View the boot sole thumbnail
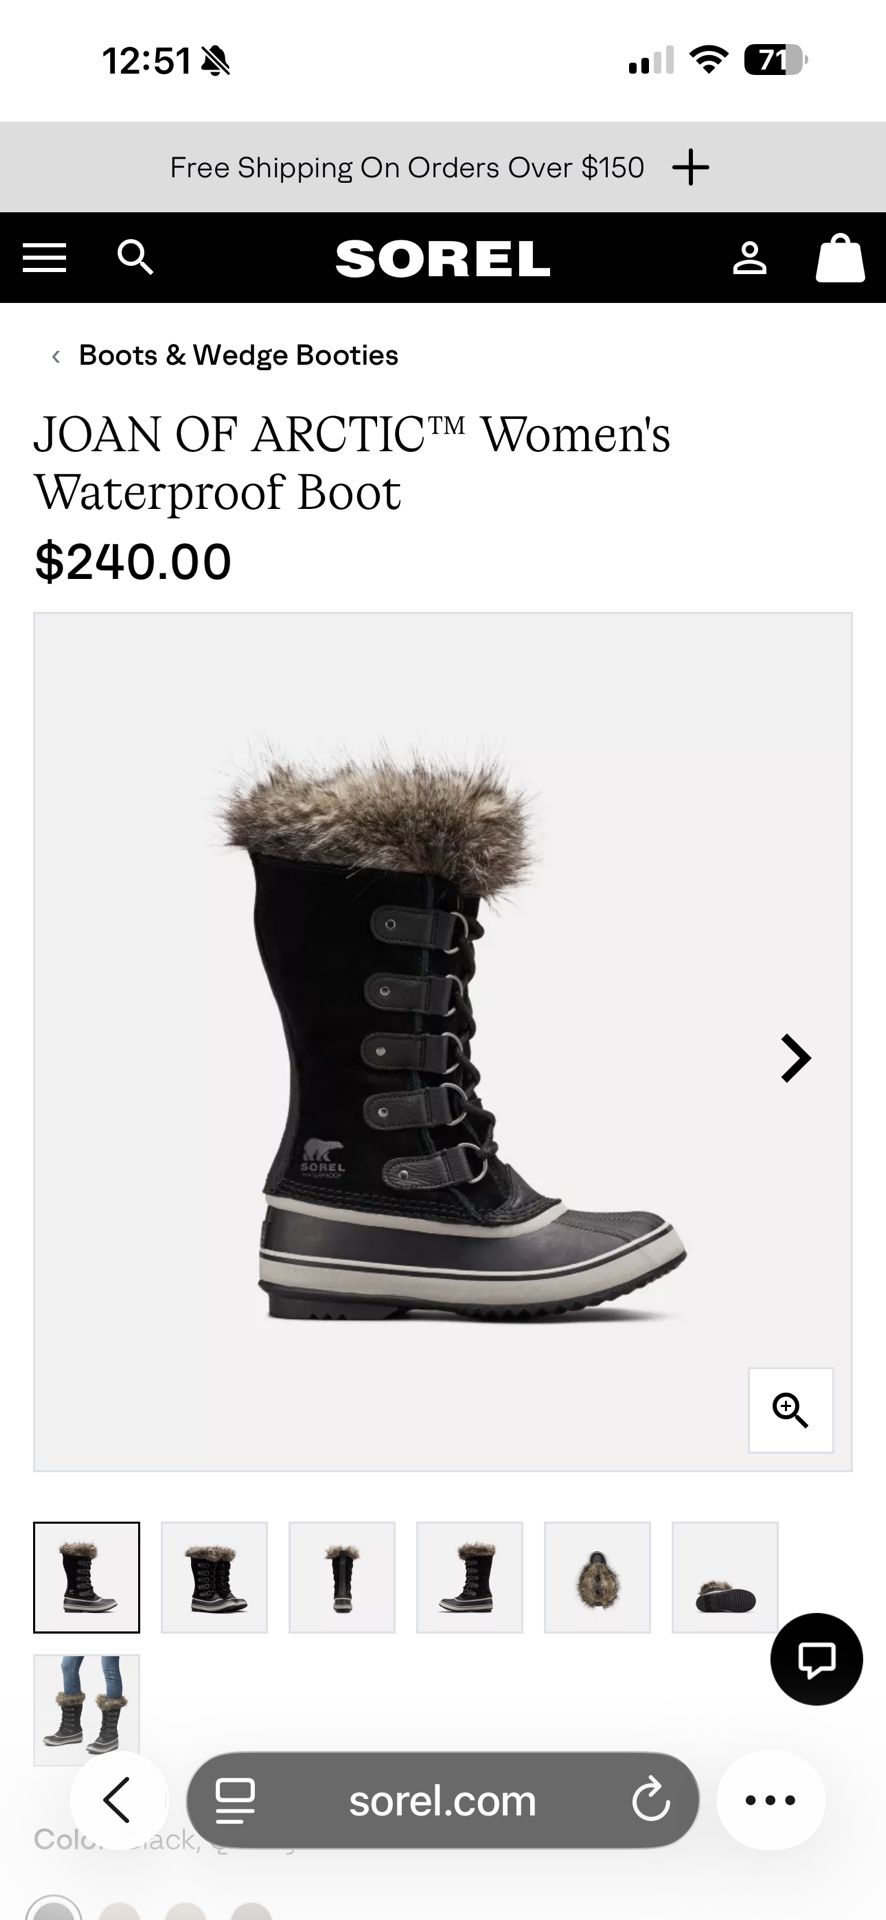 pyautogui.click(x=725, y=1577)
